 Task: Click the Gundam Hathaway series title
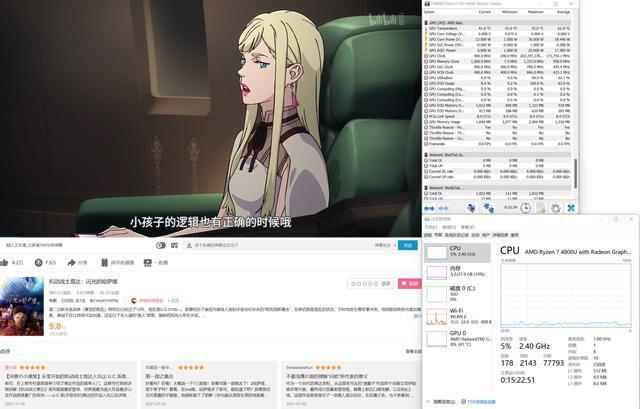pyautogui.click(x=83, y=282)
